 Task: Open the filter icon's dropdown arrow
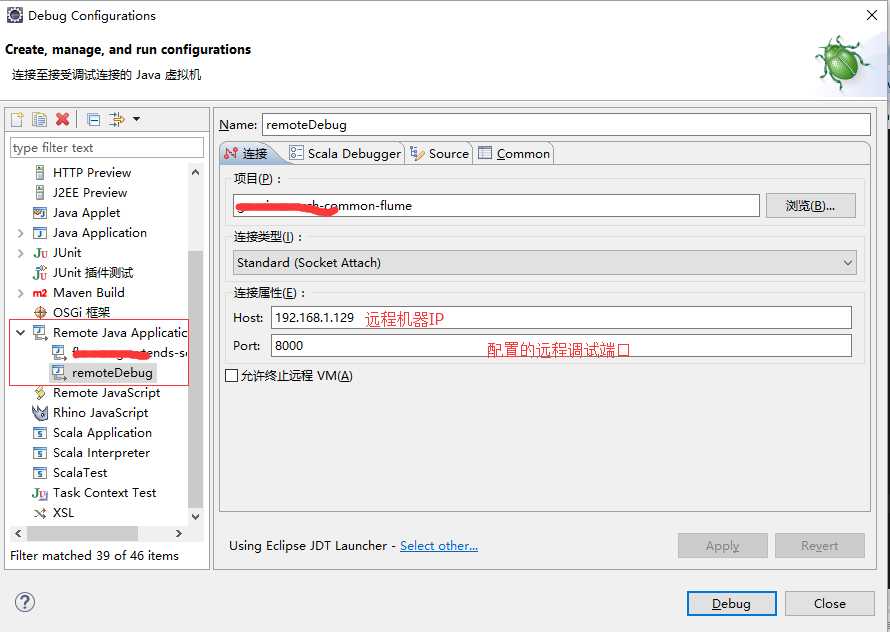(136, 119)
